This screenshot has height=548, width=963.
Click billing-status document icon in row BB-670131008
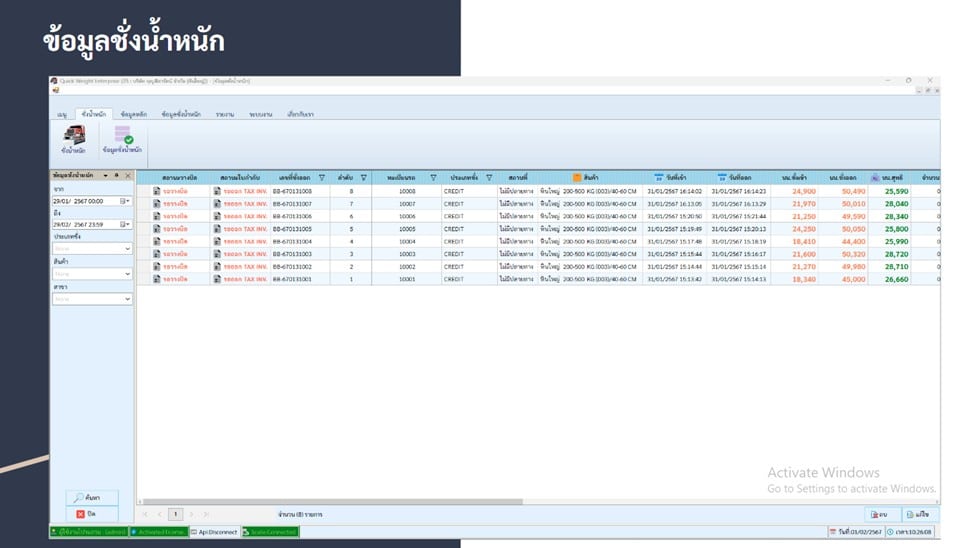coord(157,191)
